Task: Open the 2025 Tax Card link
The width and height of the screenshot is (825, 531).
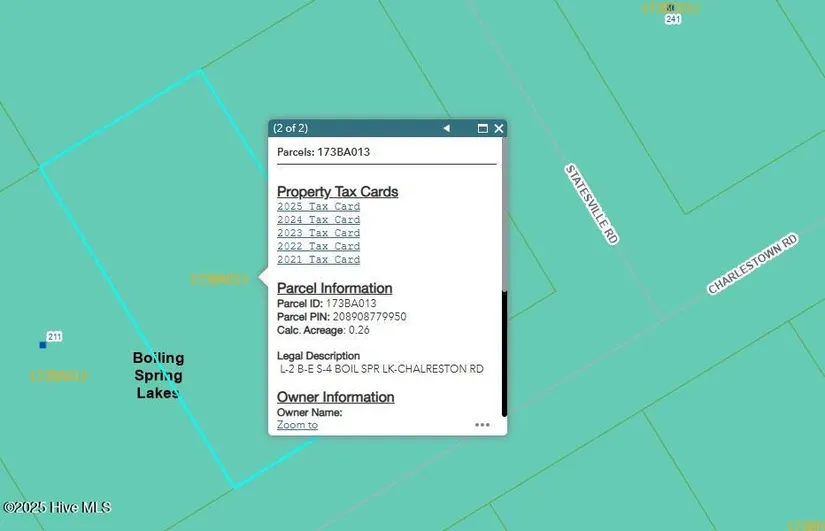Action: 318,206
